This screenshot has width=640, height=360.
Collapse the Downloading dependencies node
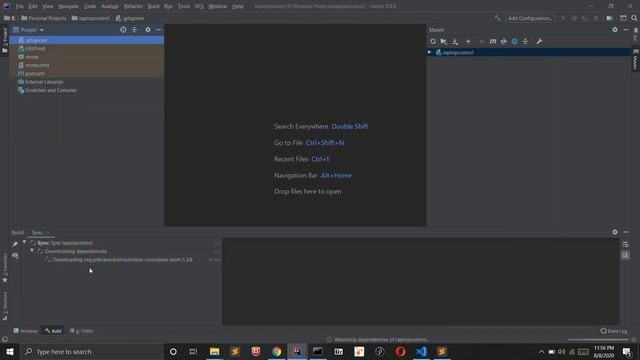tap(32, 251)
